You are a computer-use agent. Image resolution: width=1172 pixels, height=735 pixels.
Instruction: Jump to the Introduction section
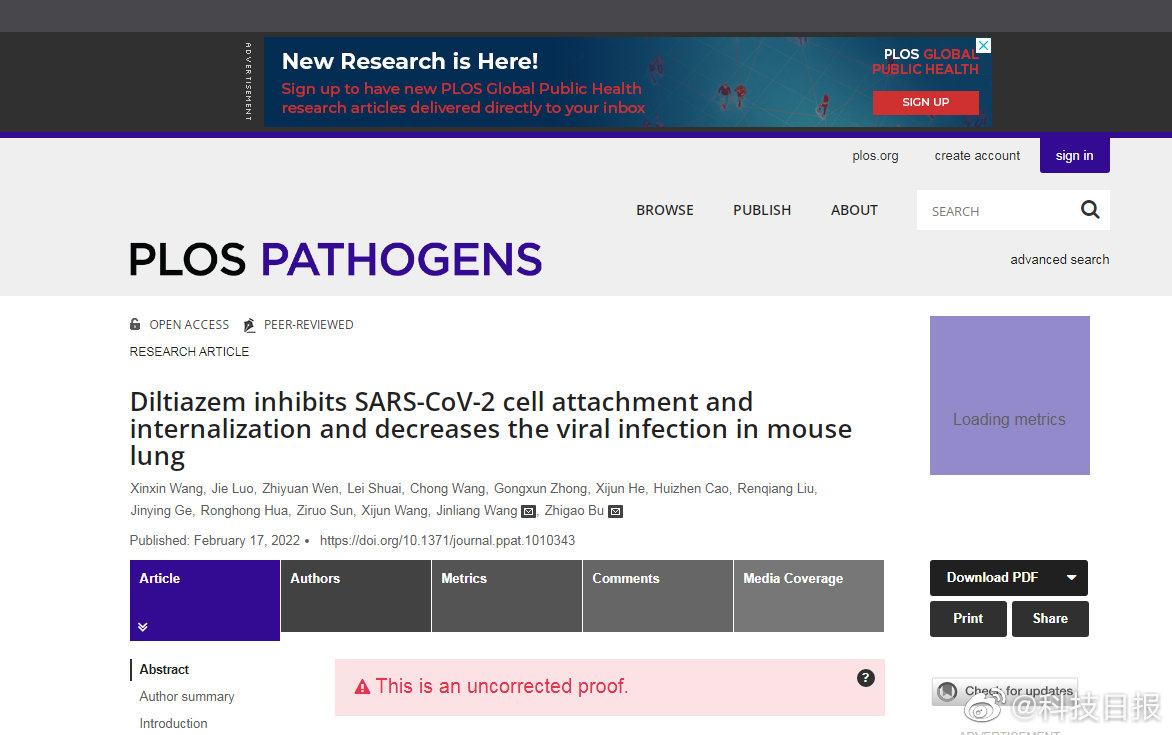(173, 723)
